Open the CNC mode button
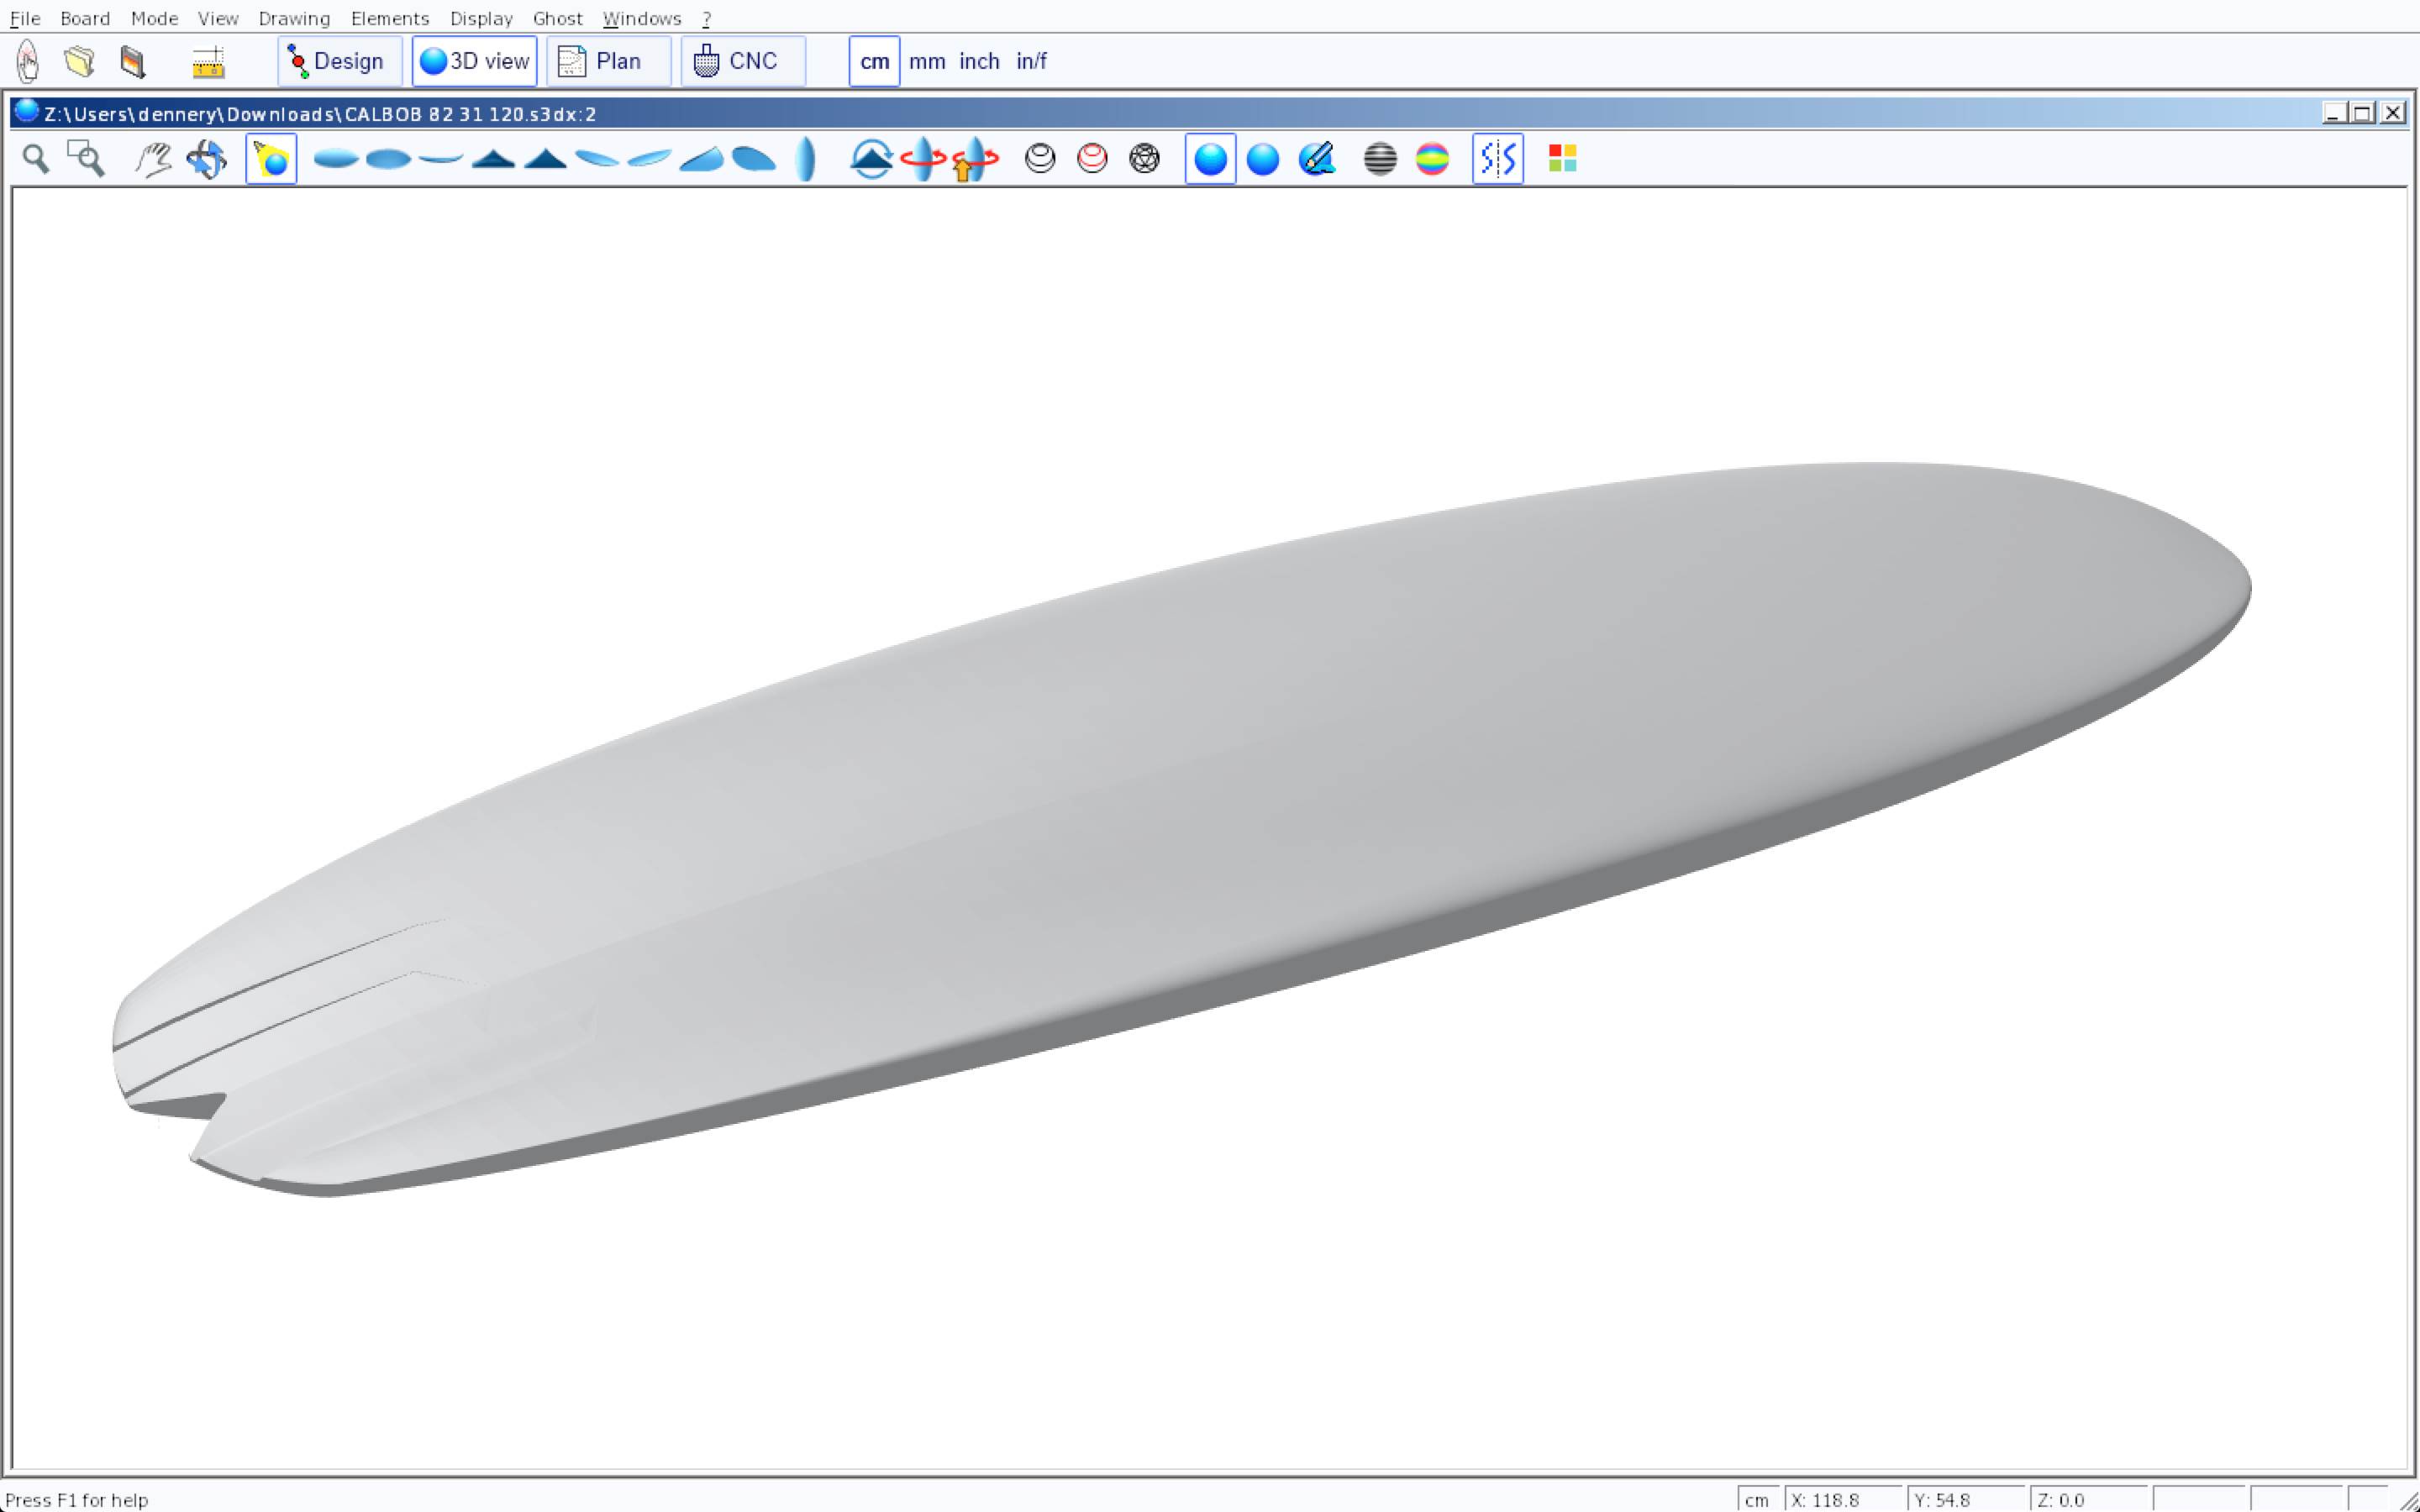The width and height of the screenshot is (2420, 1512). coord(742,61)
